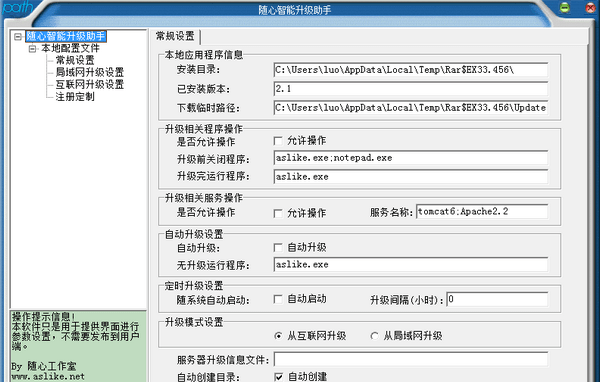This screenshot has height=382, width=601.
Task: Click the 操作提示信息! heading text
Action: (43, 317)
